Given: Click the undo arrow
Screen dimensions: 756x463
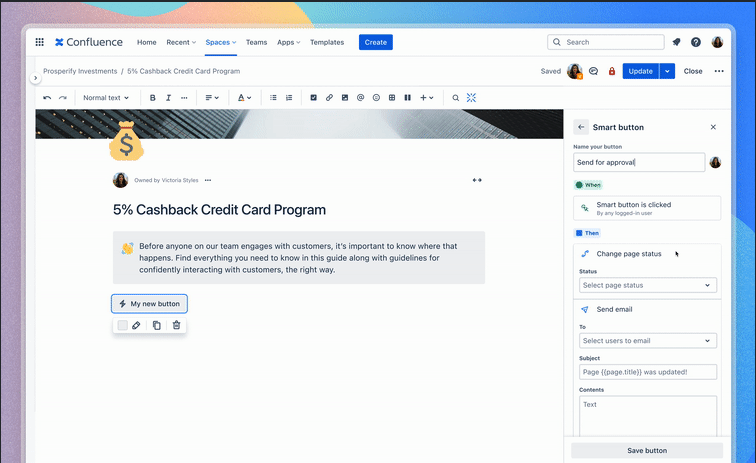Looking at the screenshot, I should (x=47, y=97).
